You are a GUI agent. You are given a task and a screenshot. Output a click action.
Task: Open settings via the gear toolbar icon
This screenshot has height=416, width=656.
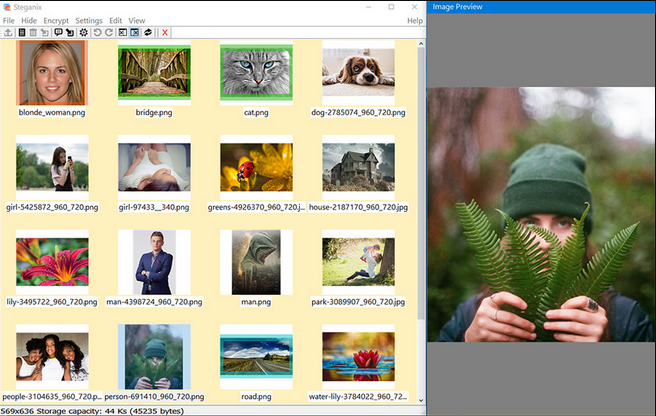click(84, 33)
